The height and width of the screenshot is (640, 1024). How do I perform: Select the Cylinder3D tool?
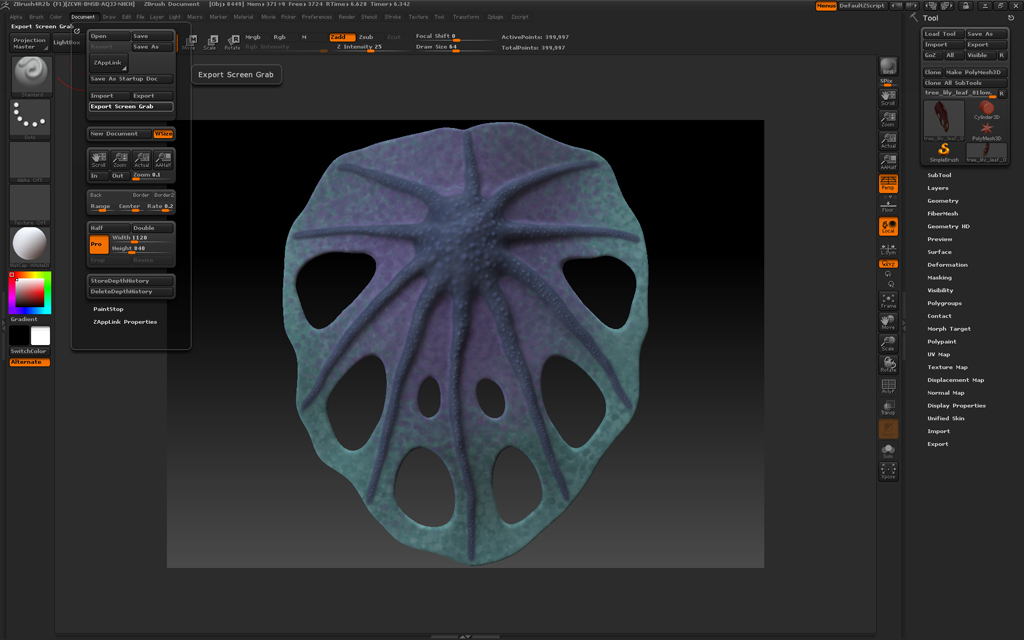point(987,110)
